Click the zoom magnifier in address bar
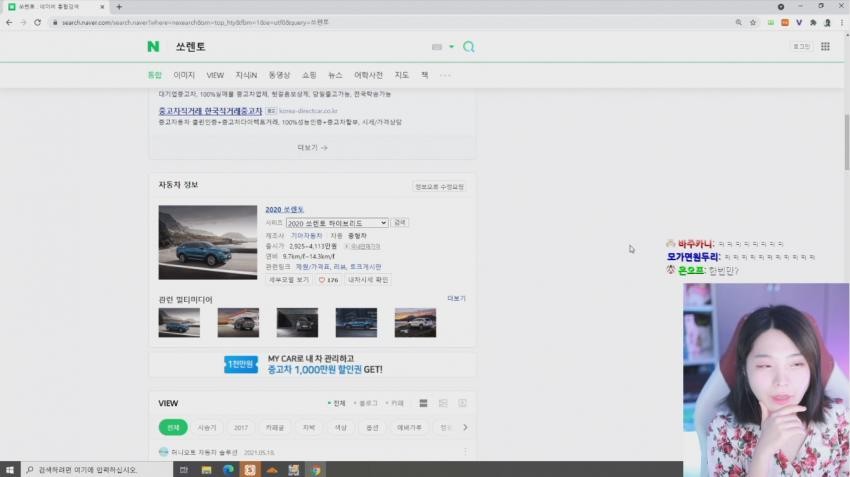The height and width of the screenshot is (477, 850). (738, 22)
